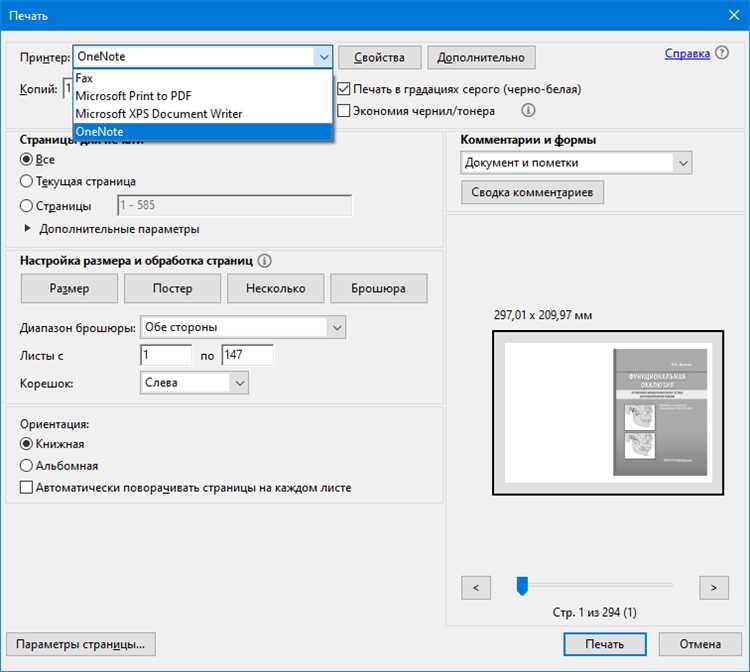Select the Страницы range radio button

26,206
